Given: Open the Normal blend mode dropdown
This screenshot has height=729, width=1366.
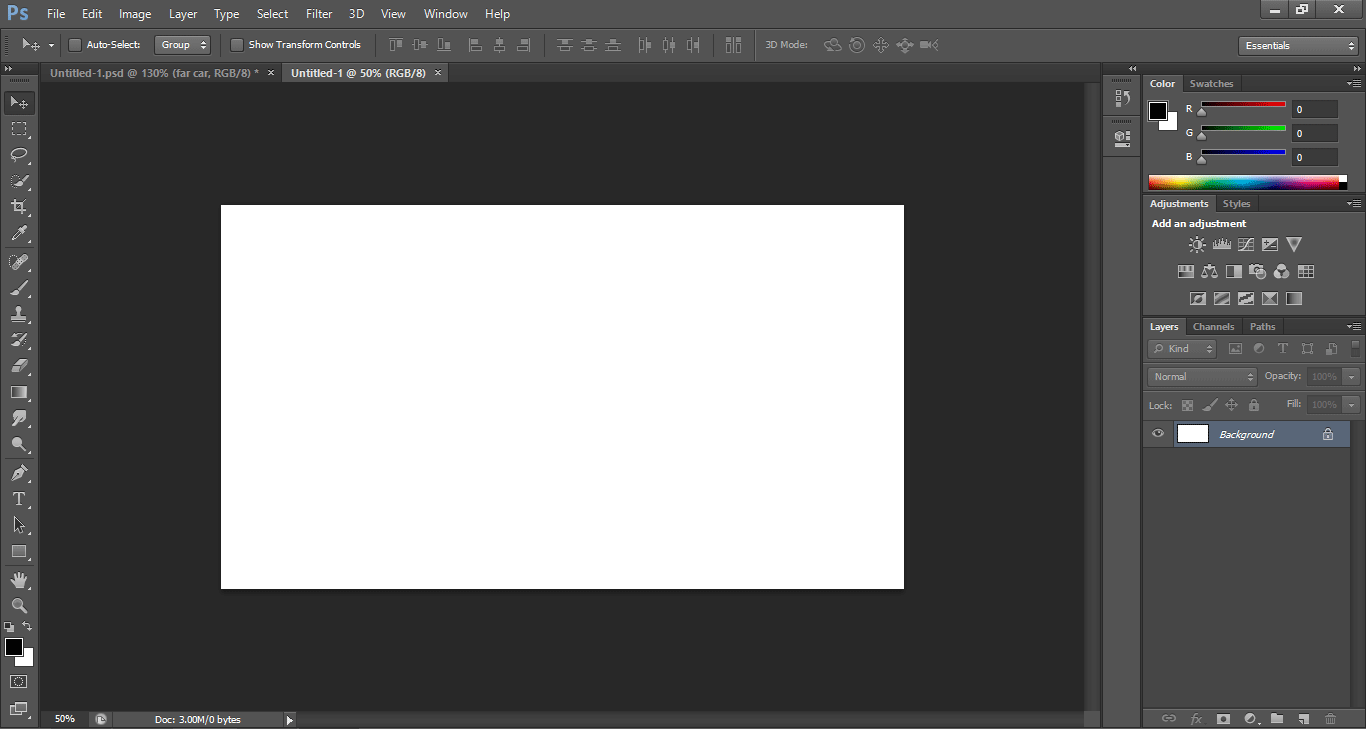Looking at the screenshot, I should point(1202,377).
